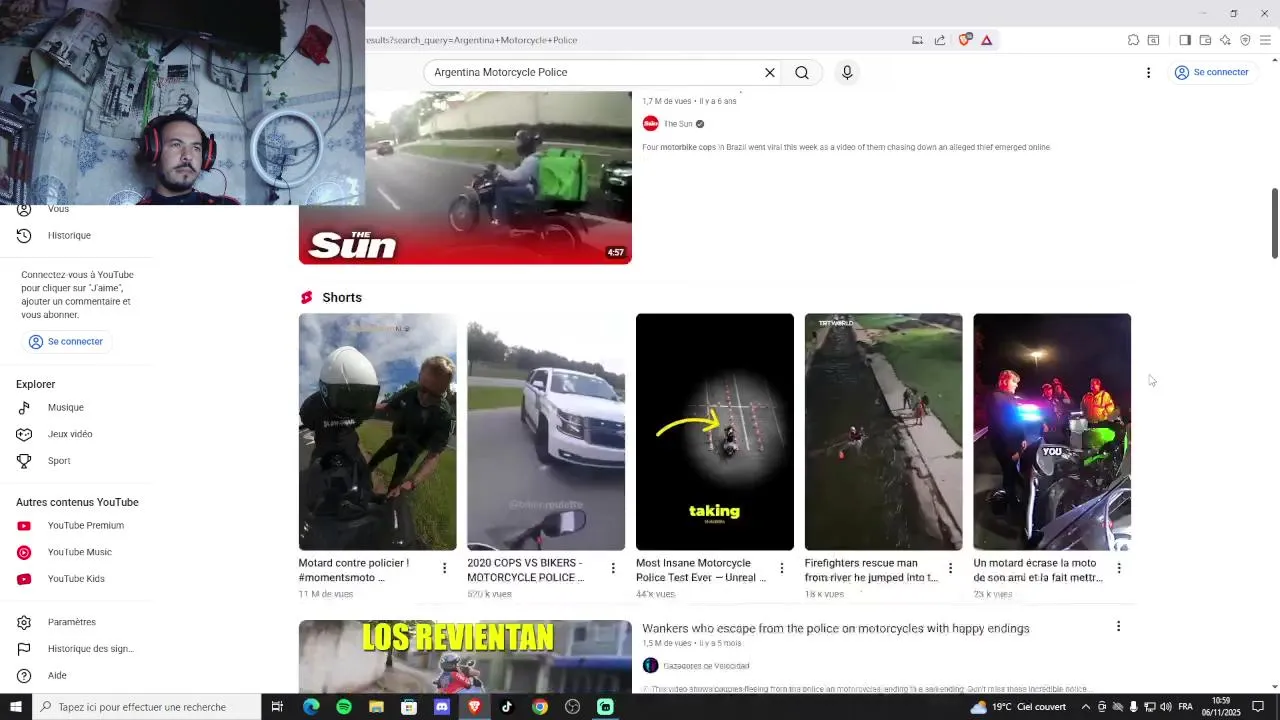The image size is (1280, 720).
Task: Open 'Wankers who escape from the police' title
Action: point(836,629)
